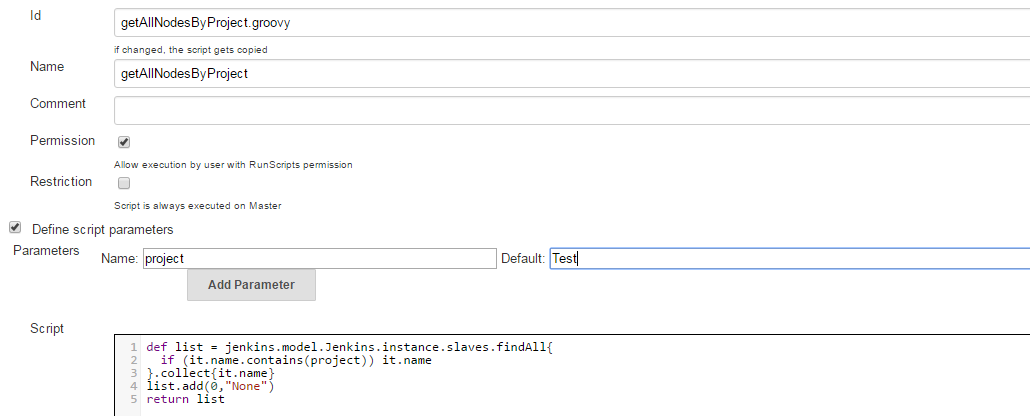Click the Id field containing getAllNodesByProject.groovy
Screen dimensions: 1030x416
(570, 20)
